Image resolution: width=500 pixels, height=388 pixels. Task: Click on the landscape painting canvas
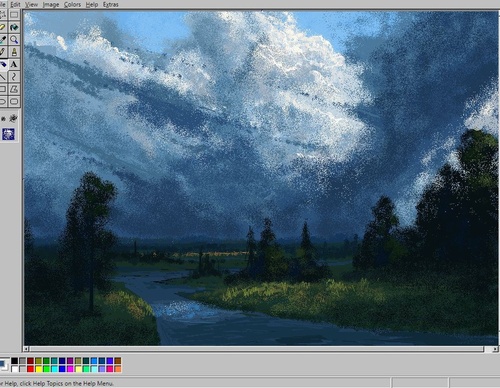click(261, 178)
